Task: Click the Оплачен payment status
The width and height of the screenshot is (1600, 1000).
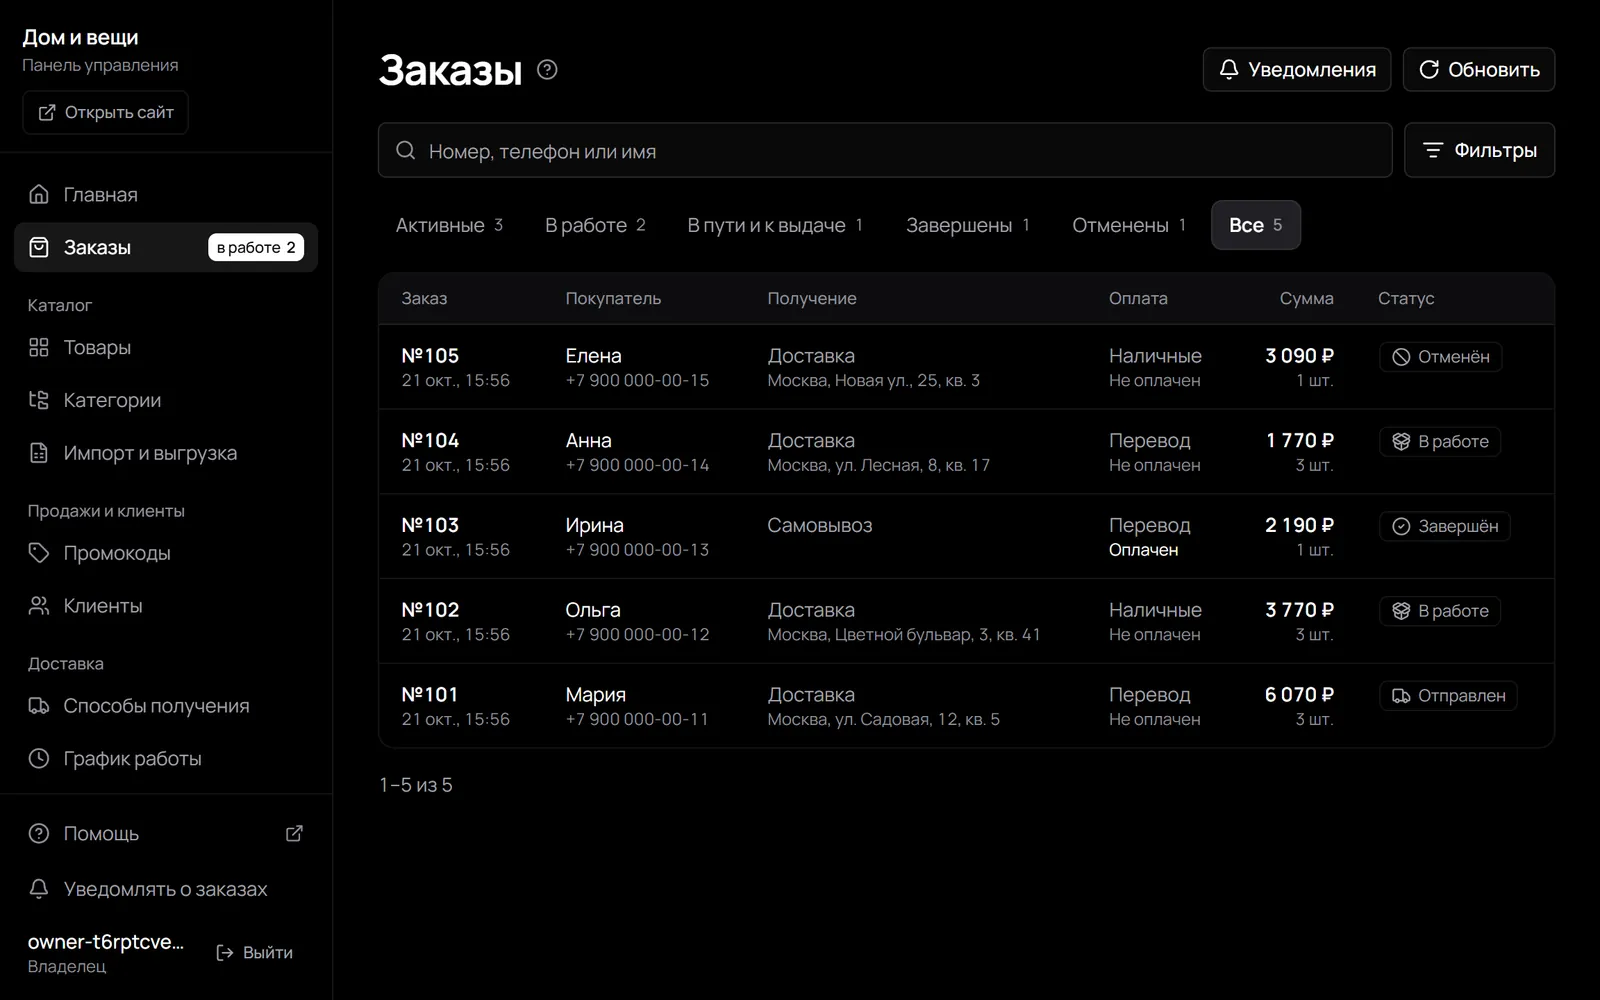Action: (1143, 550)
